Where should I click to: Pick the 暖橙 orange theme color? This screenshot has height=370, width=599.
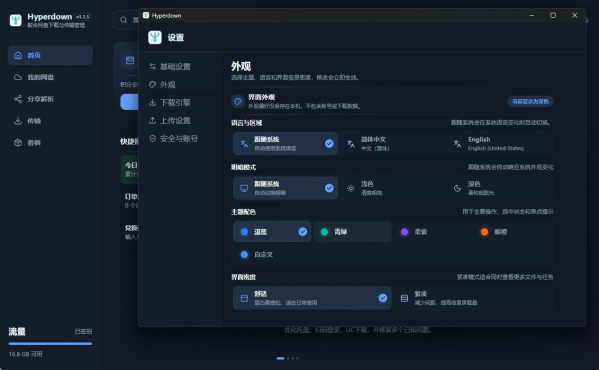(513, 232)
